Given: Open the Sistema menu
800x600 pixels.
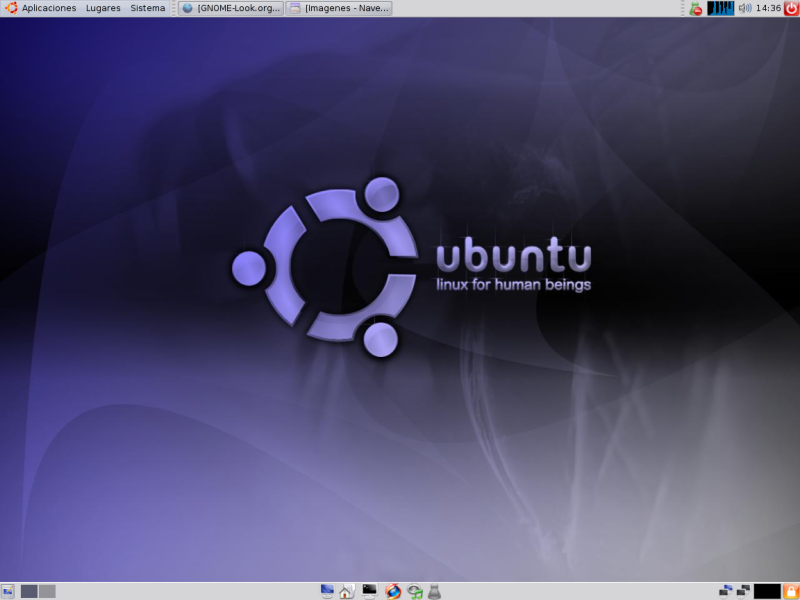Looking at the screenshot, I should pyautogui.click(x=147, y=8).
